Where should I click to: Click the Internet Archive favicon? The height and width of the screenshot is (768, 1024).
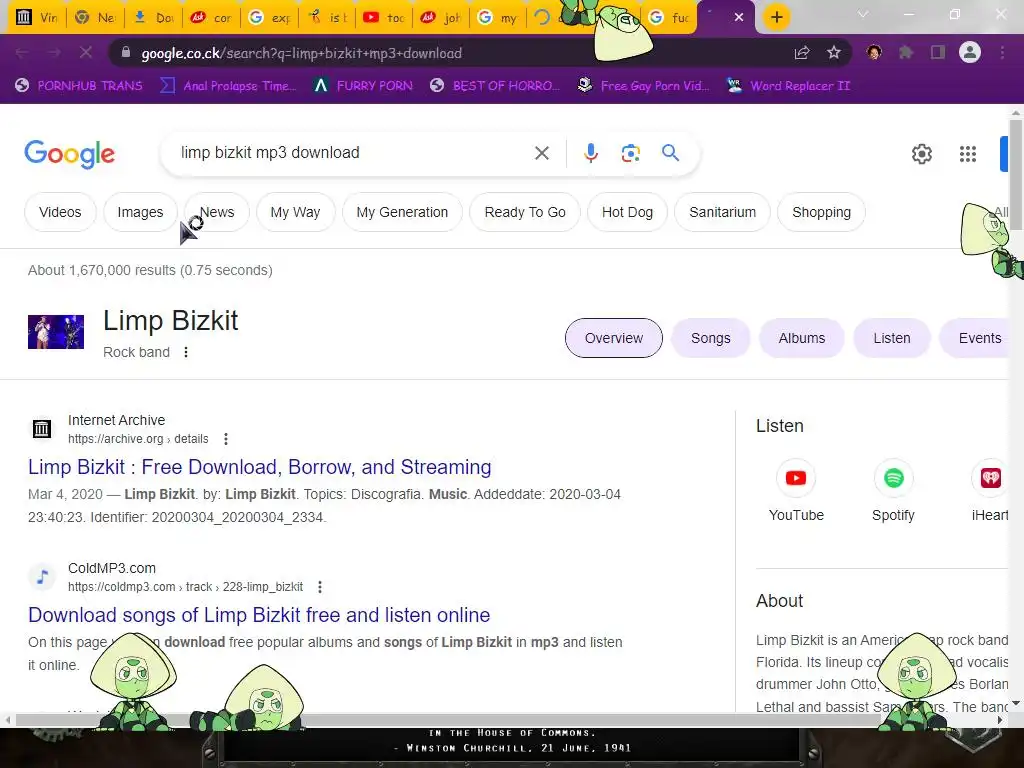coord(42,429)
